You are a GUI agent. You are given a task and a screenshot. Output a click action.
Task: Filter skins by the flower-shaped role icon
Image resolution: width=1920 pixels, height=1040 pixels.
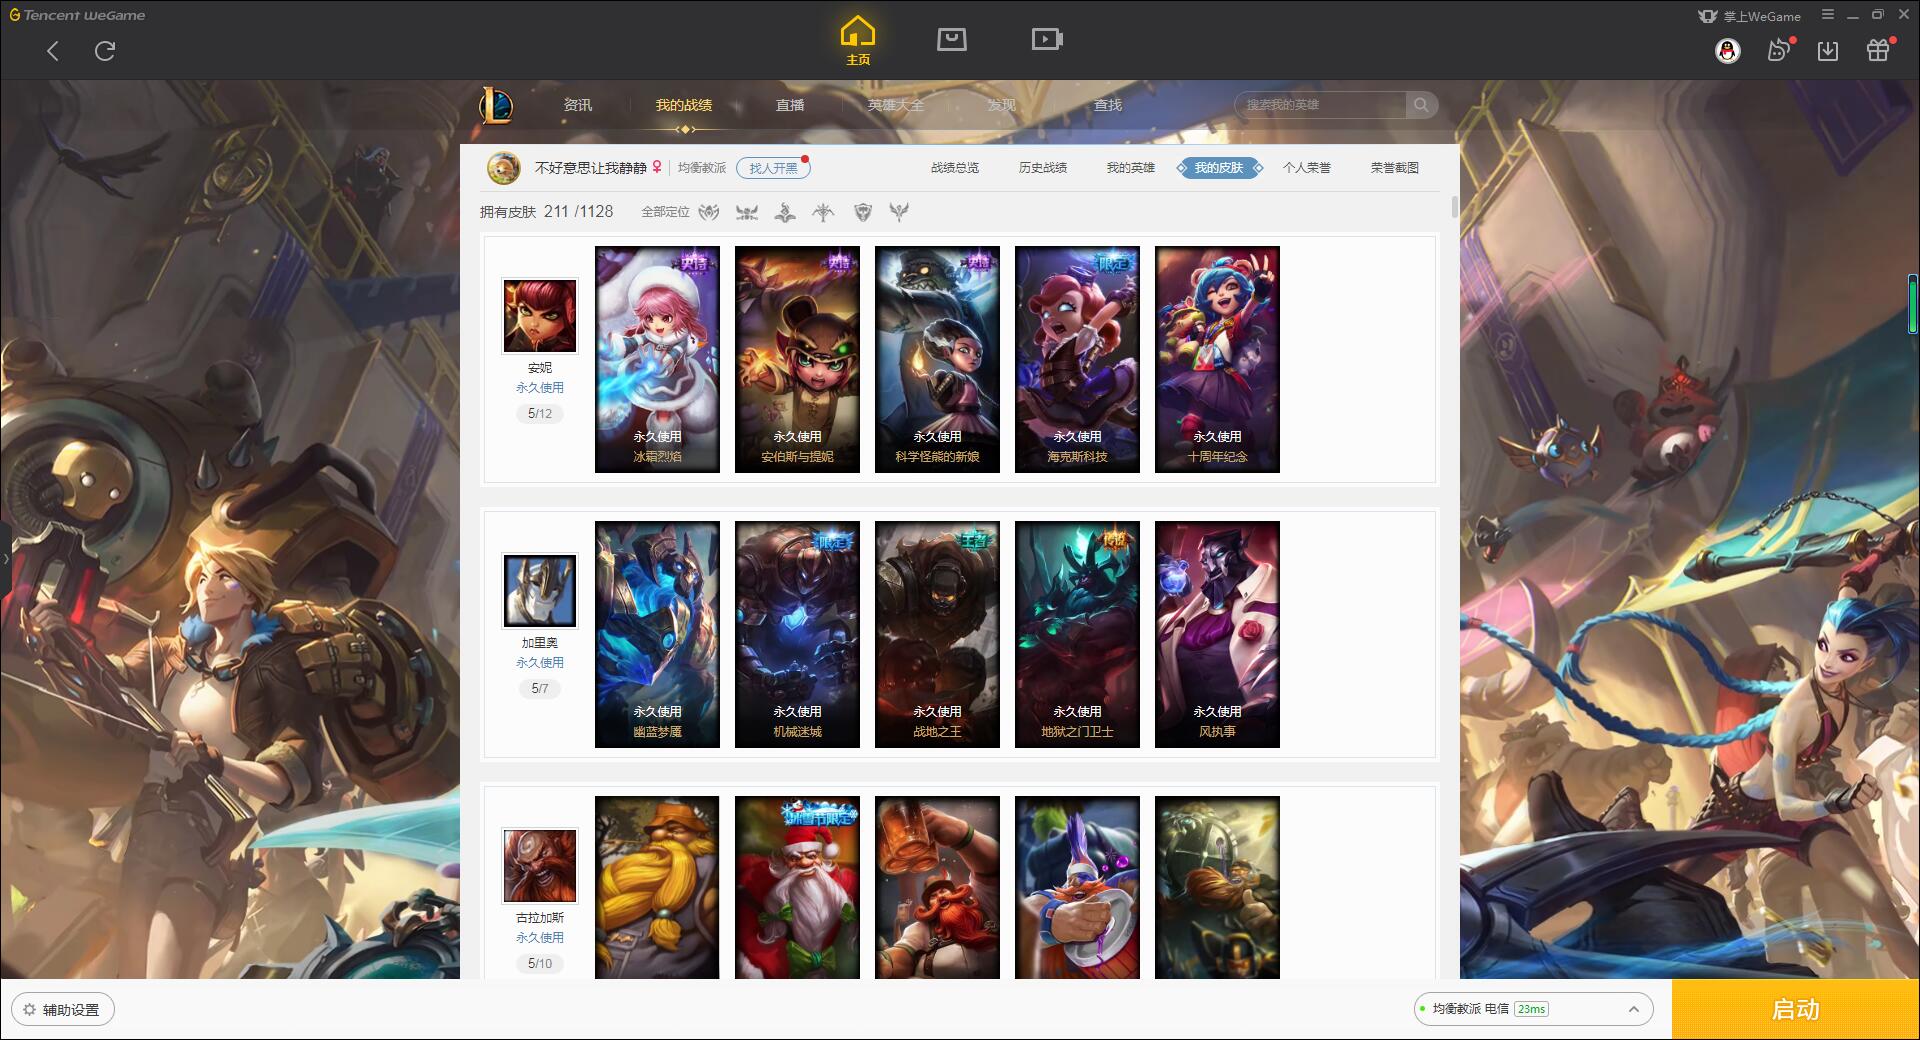point(785,212)
